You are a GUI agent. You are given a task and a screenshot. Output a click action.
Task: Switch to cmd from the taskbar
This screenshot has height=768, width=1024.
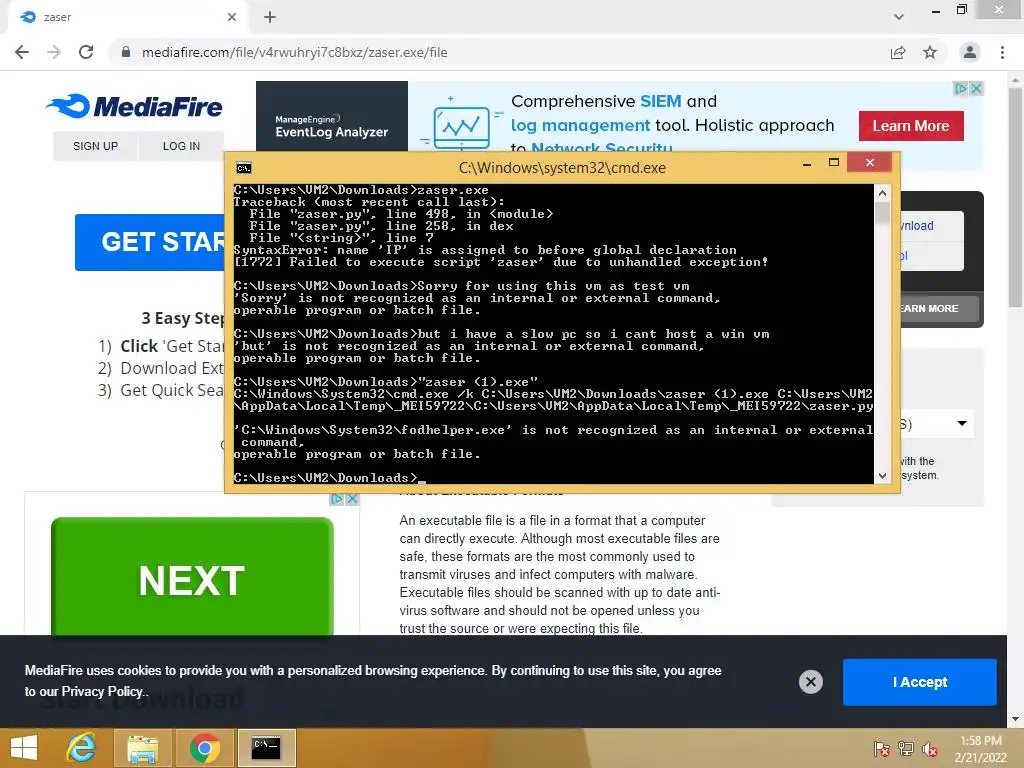266,748
